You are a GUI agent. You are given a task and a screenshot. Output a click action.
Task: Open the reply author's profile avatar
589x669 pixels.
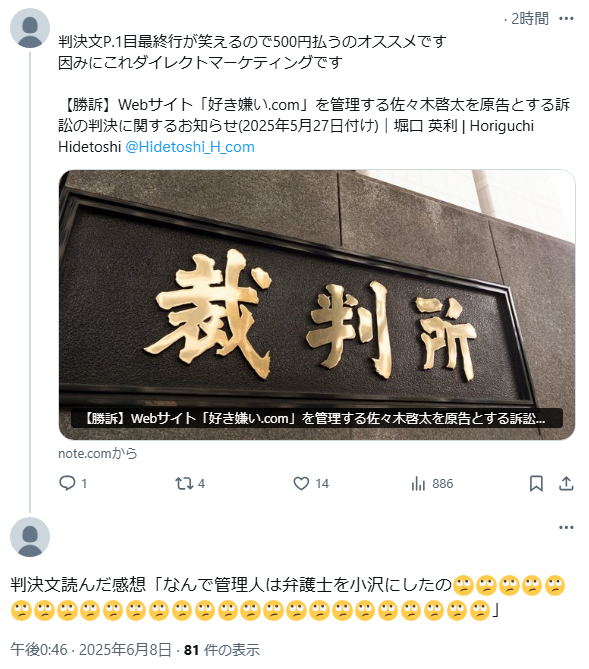click(x=30, y=537)
